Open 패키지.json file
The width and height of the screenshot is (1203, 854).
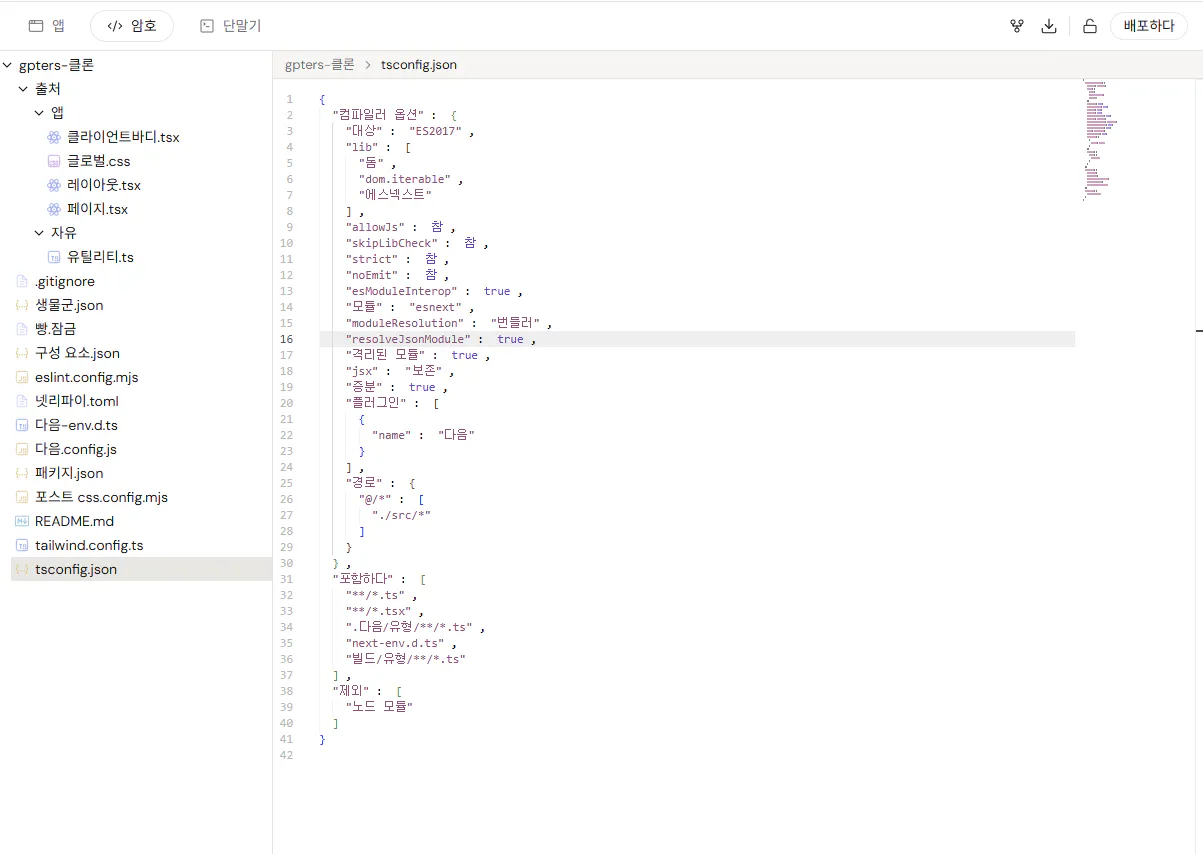[69, 473]
